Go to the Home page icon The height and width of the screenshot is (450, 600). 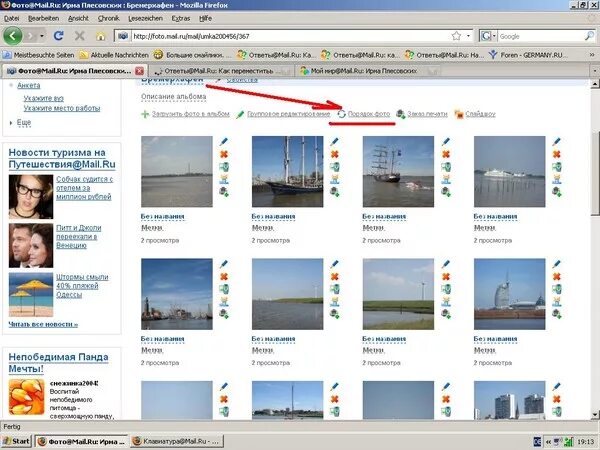tap(101, 36)
